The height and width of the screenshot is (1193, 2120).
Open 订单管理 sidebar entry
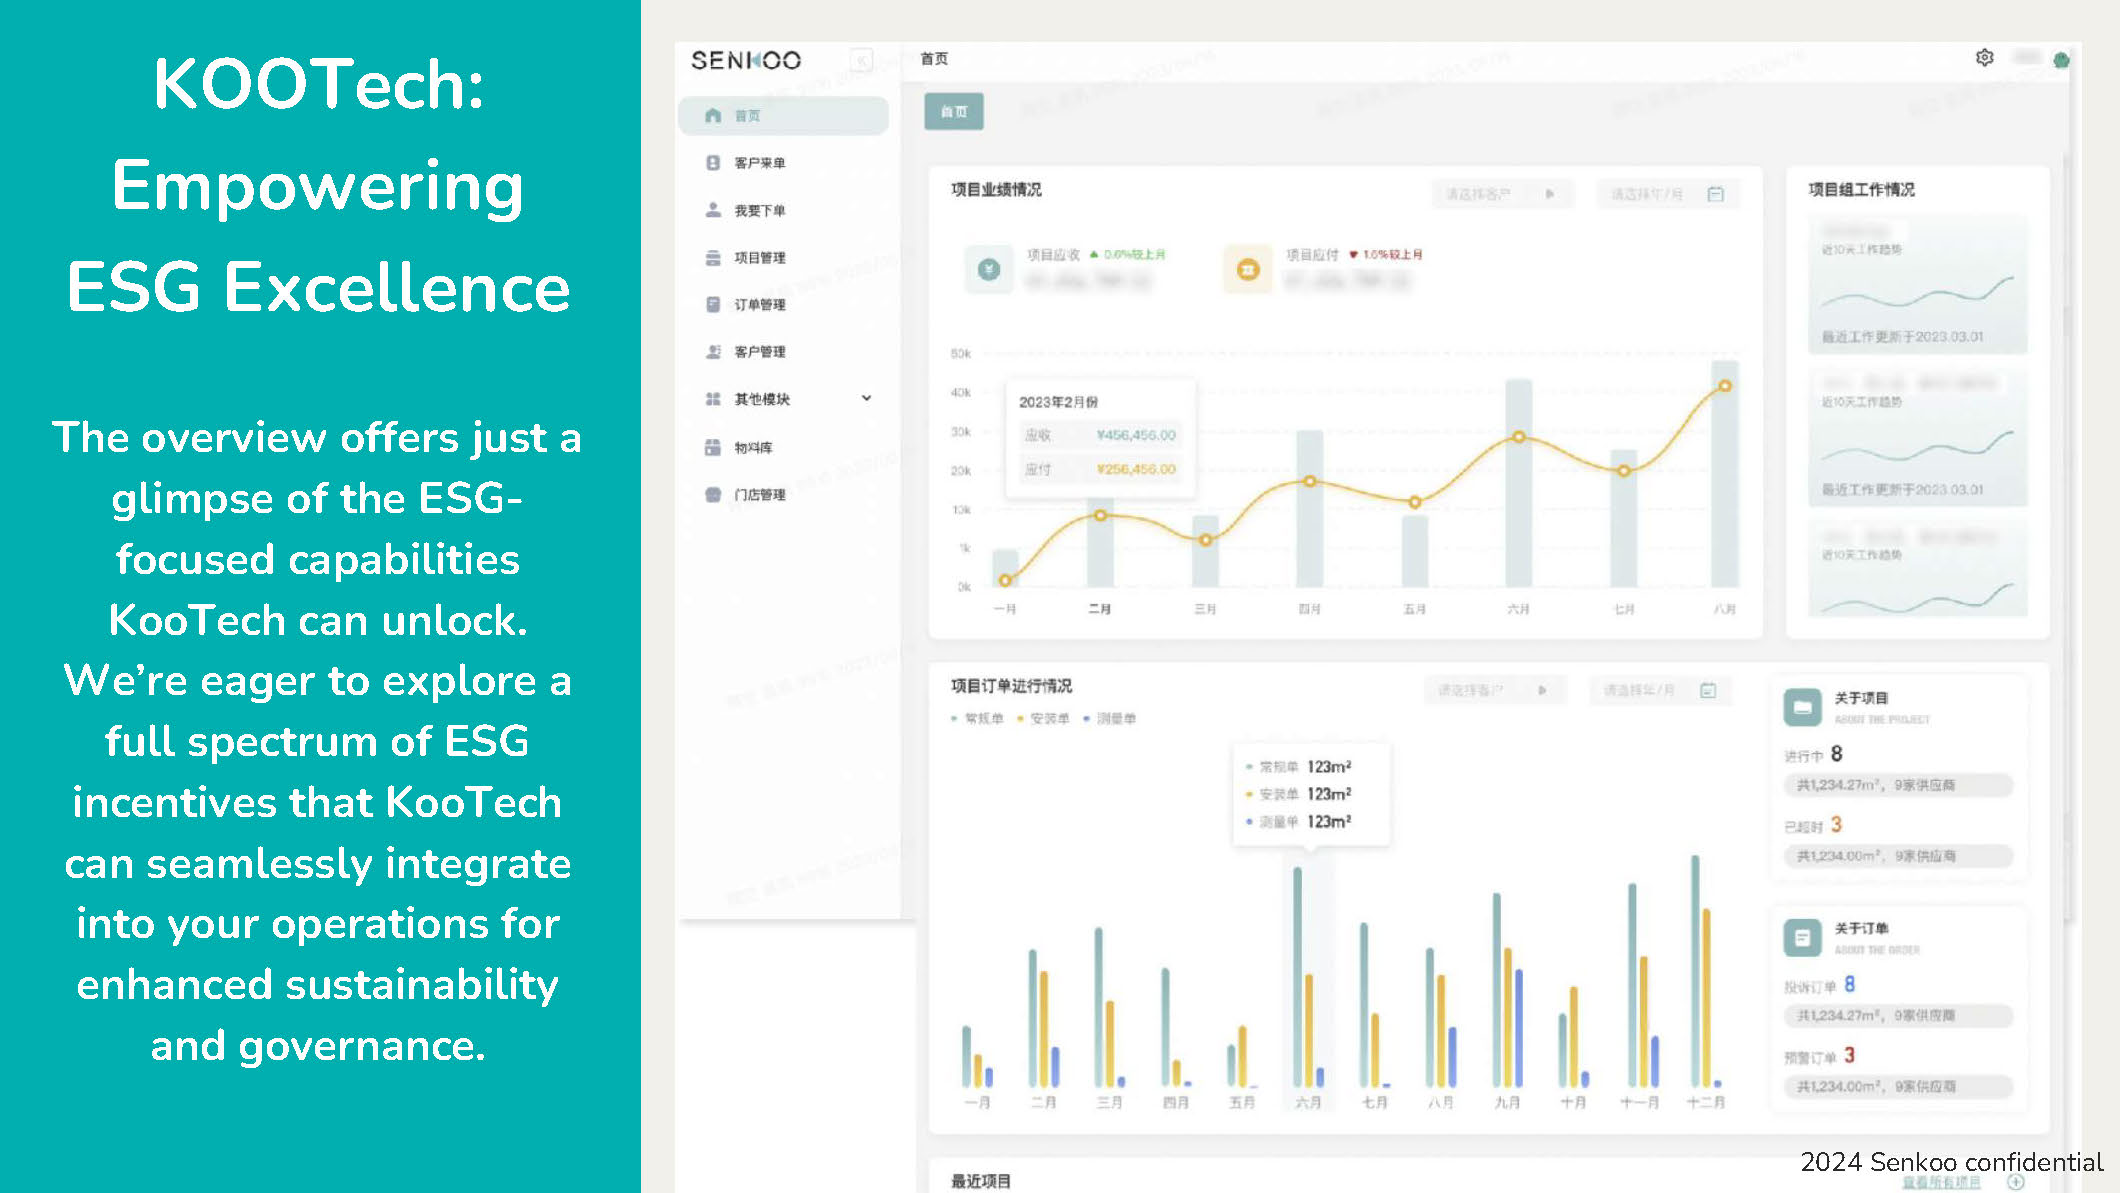coord(759,305)
